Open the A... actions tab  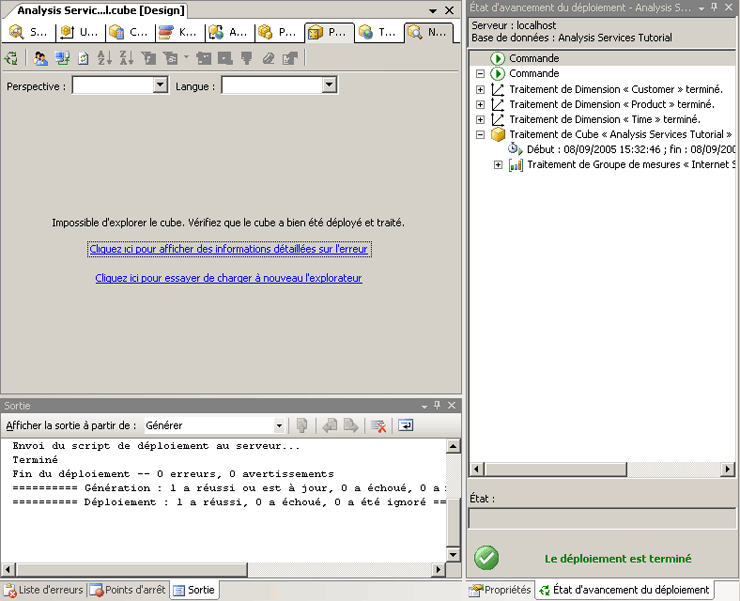(228, 32)
